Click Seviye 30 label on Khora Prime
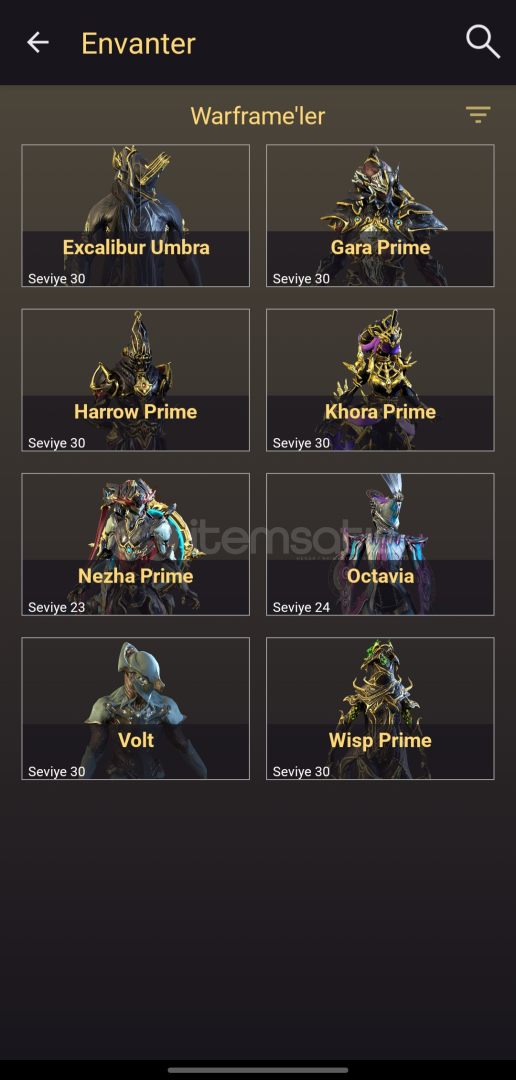The width and height of the screenshot is (516, 1080). tap(301, 443)
